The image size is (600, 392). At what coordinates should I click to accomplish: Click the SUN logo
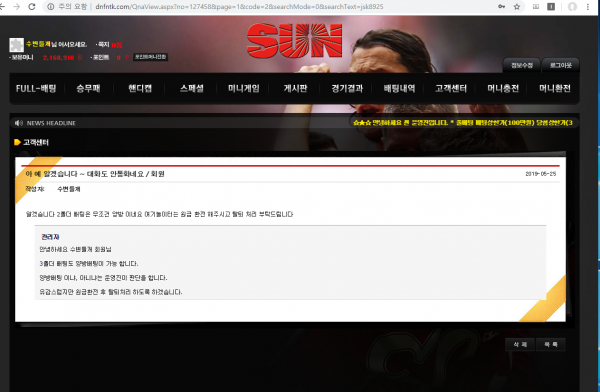point(295,41)
